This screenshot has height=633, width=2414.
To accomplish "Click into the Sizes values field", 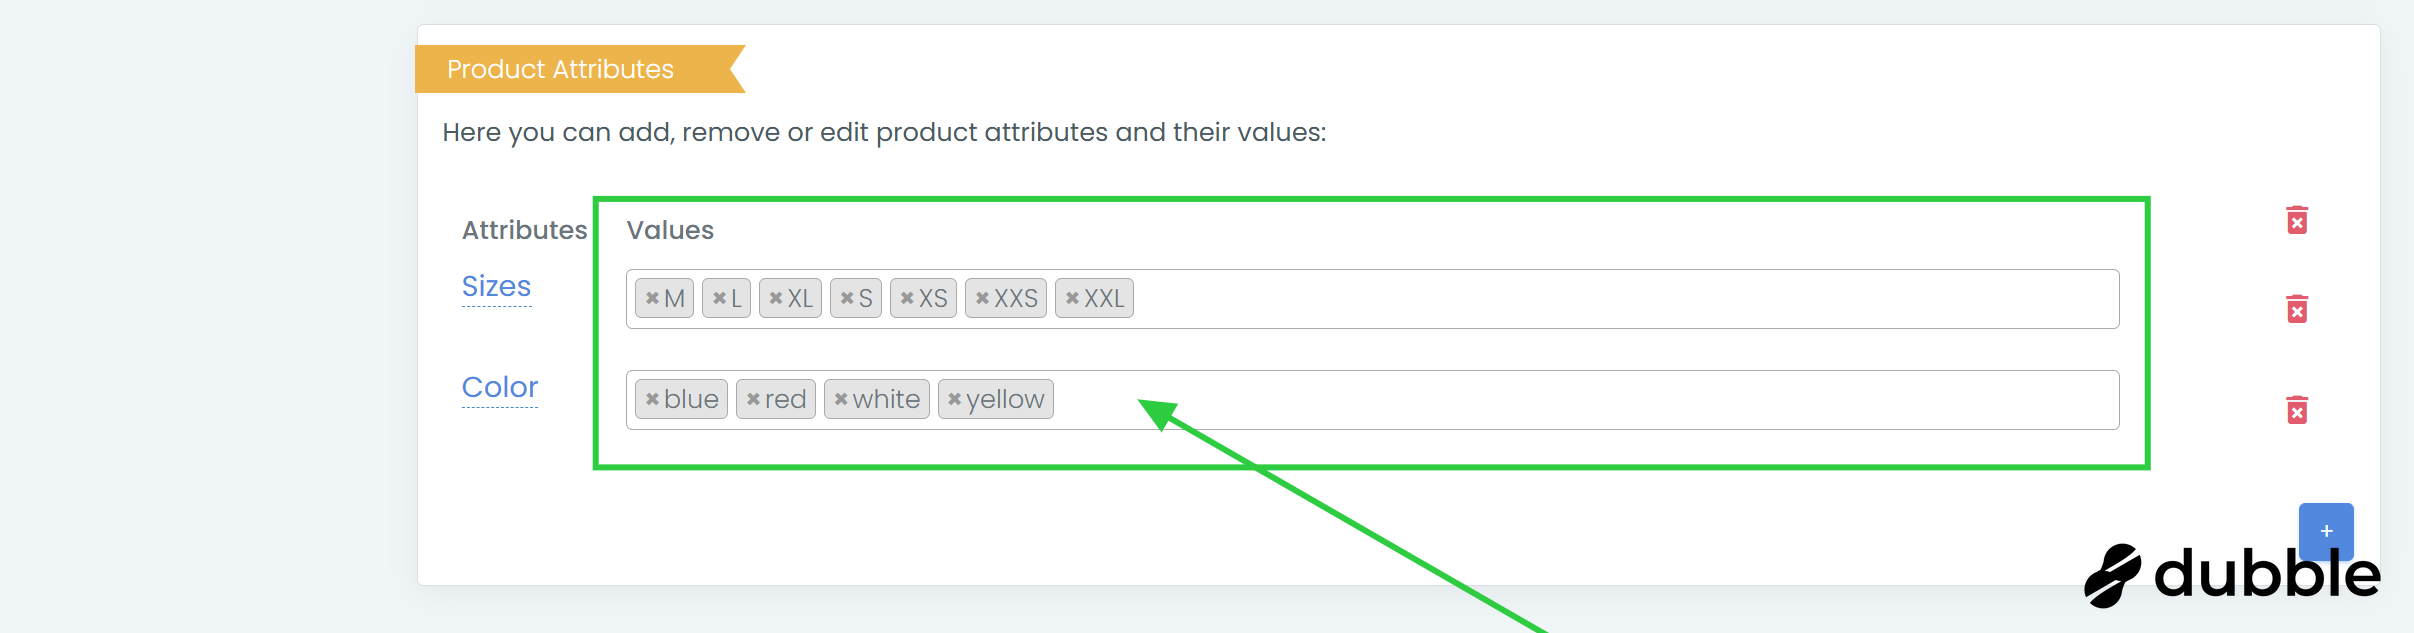I will pos(1600,299).
